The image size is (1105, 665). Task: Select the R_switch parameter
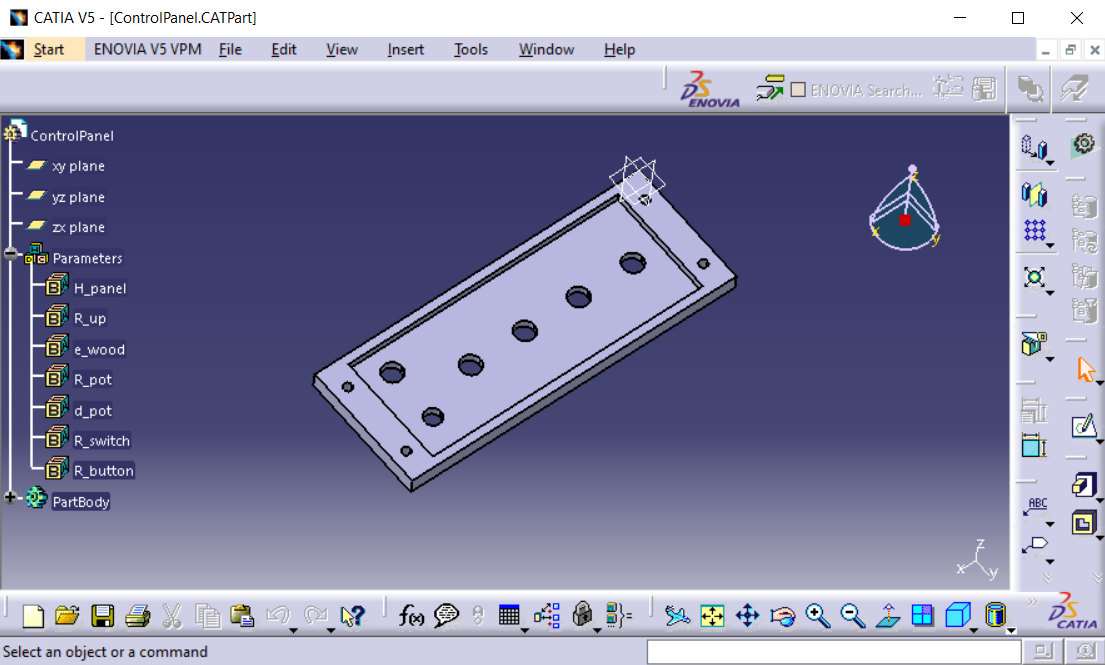103,440
